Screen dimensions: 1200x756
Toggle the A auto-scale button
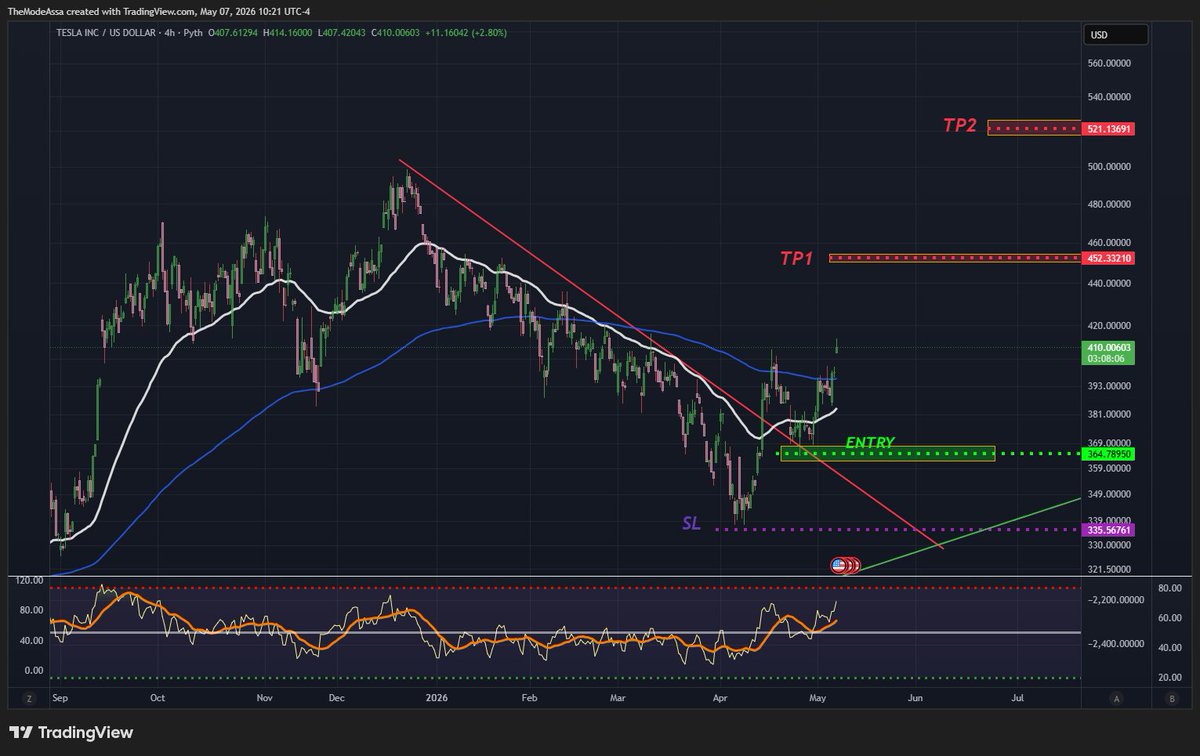coord(1115,698)
